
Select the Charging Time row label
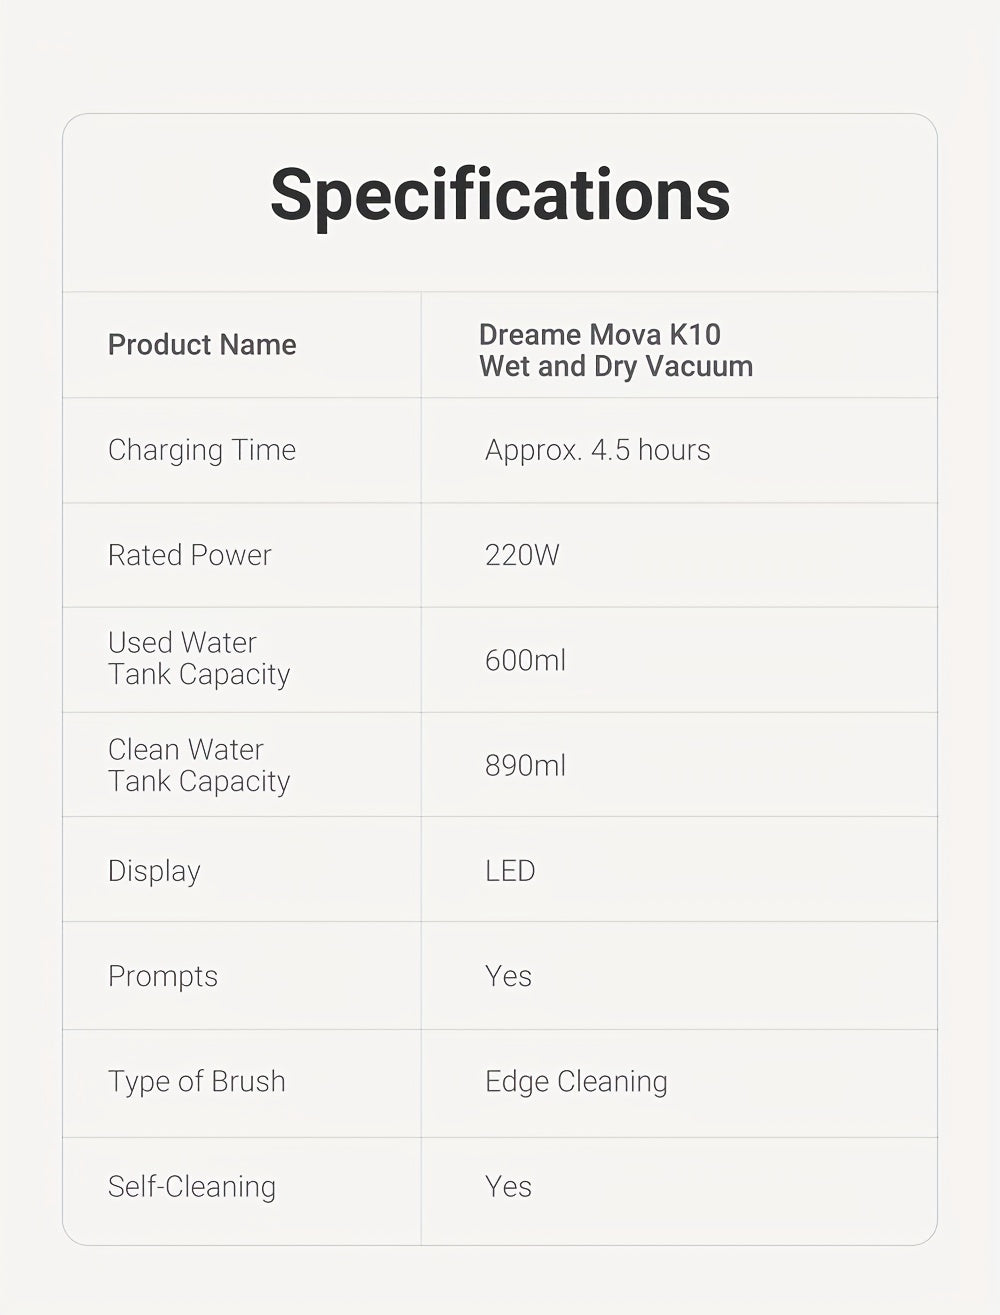[202, 450]
